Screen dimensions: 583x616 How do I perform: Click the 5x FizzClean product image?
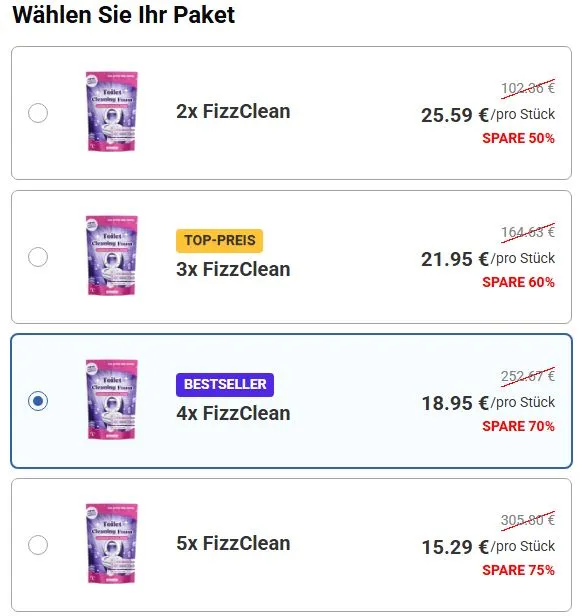112,543
